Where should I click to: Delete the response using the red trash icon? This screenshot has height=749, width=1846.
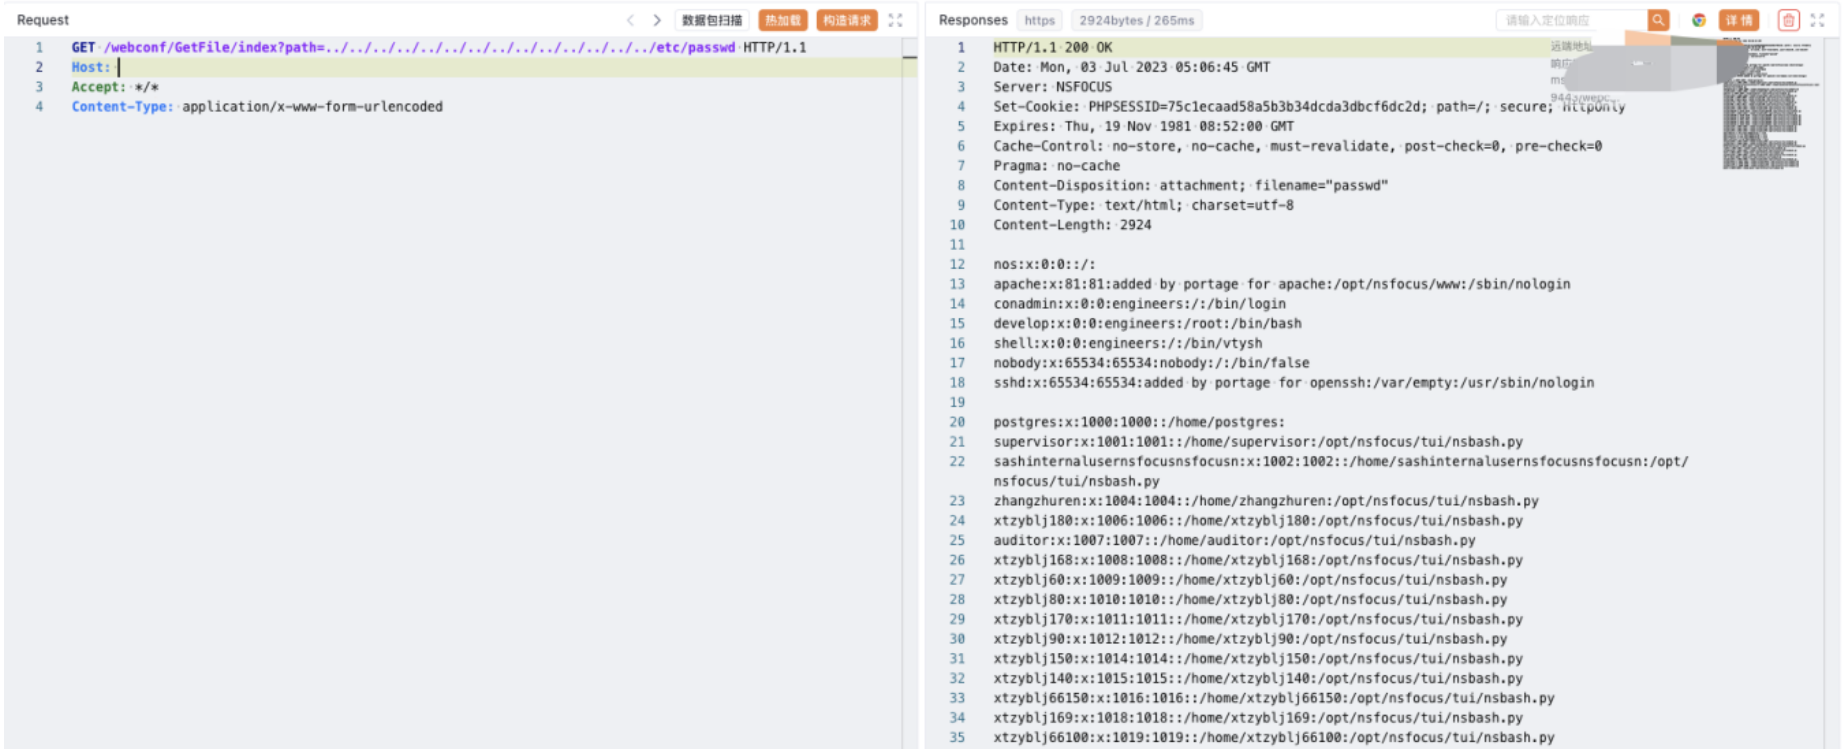(x=1788, y=20)
